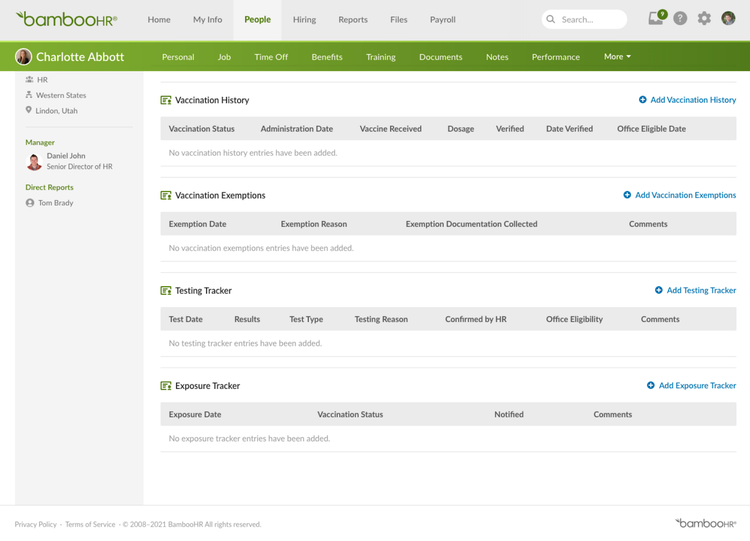Click the Testing Reason column header
The image size is (750, 541).
click(381, 319)
